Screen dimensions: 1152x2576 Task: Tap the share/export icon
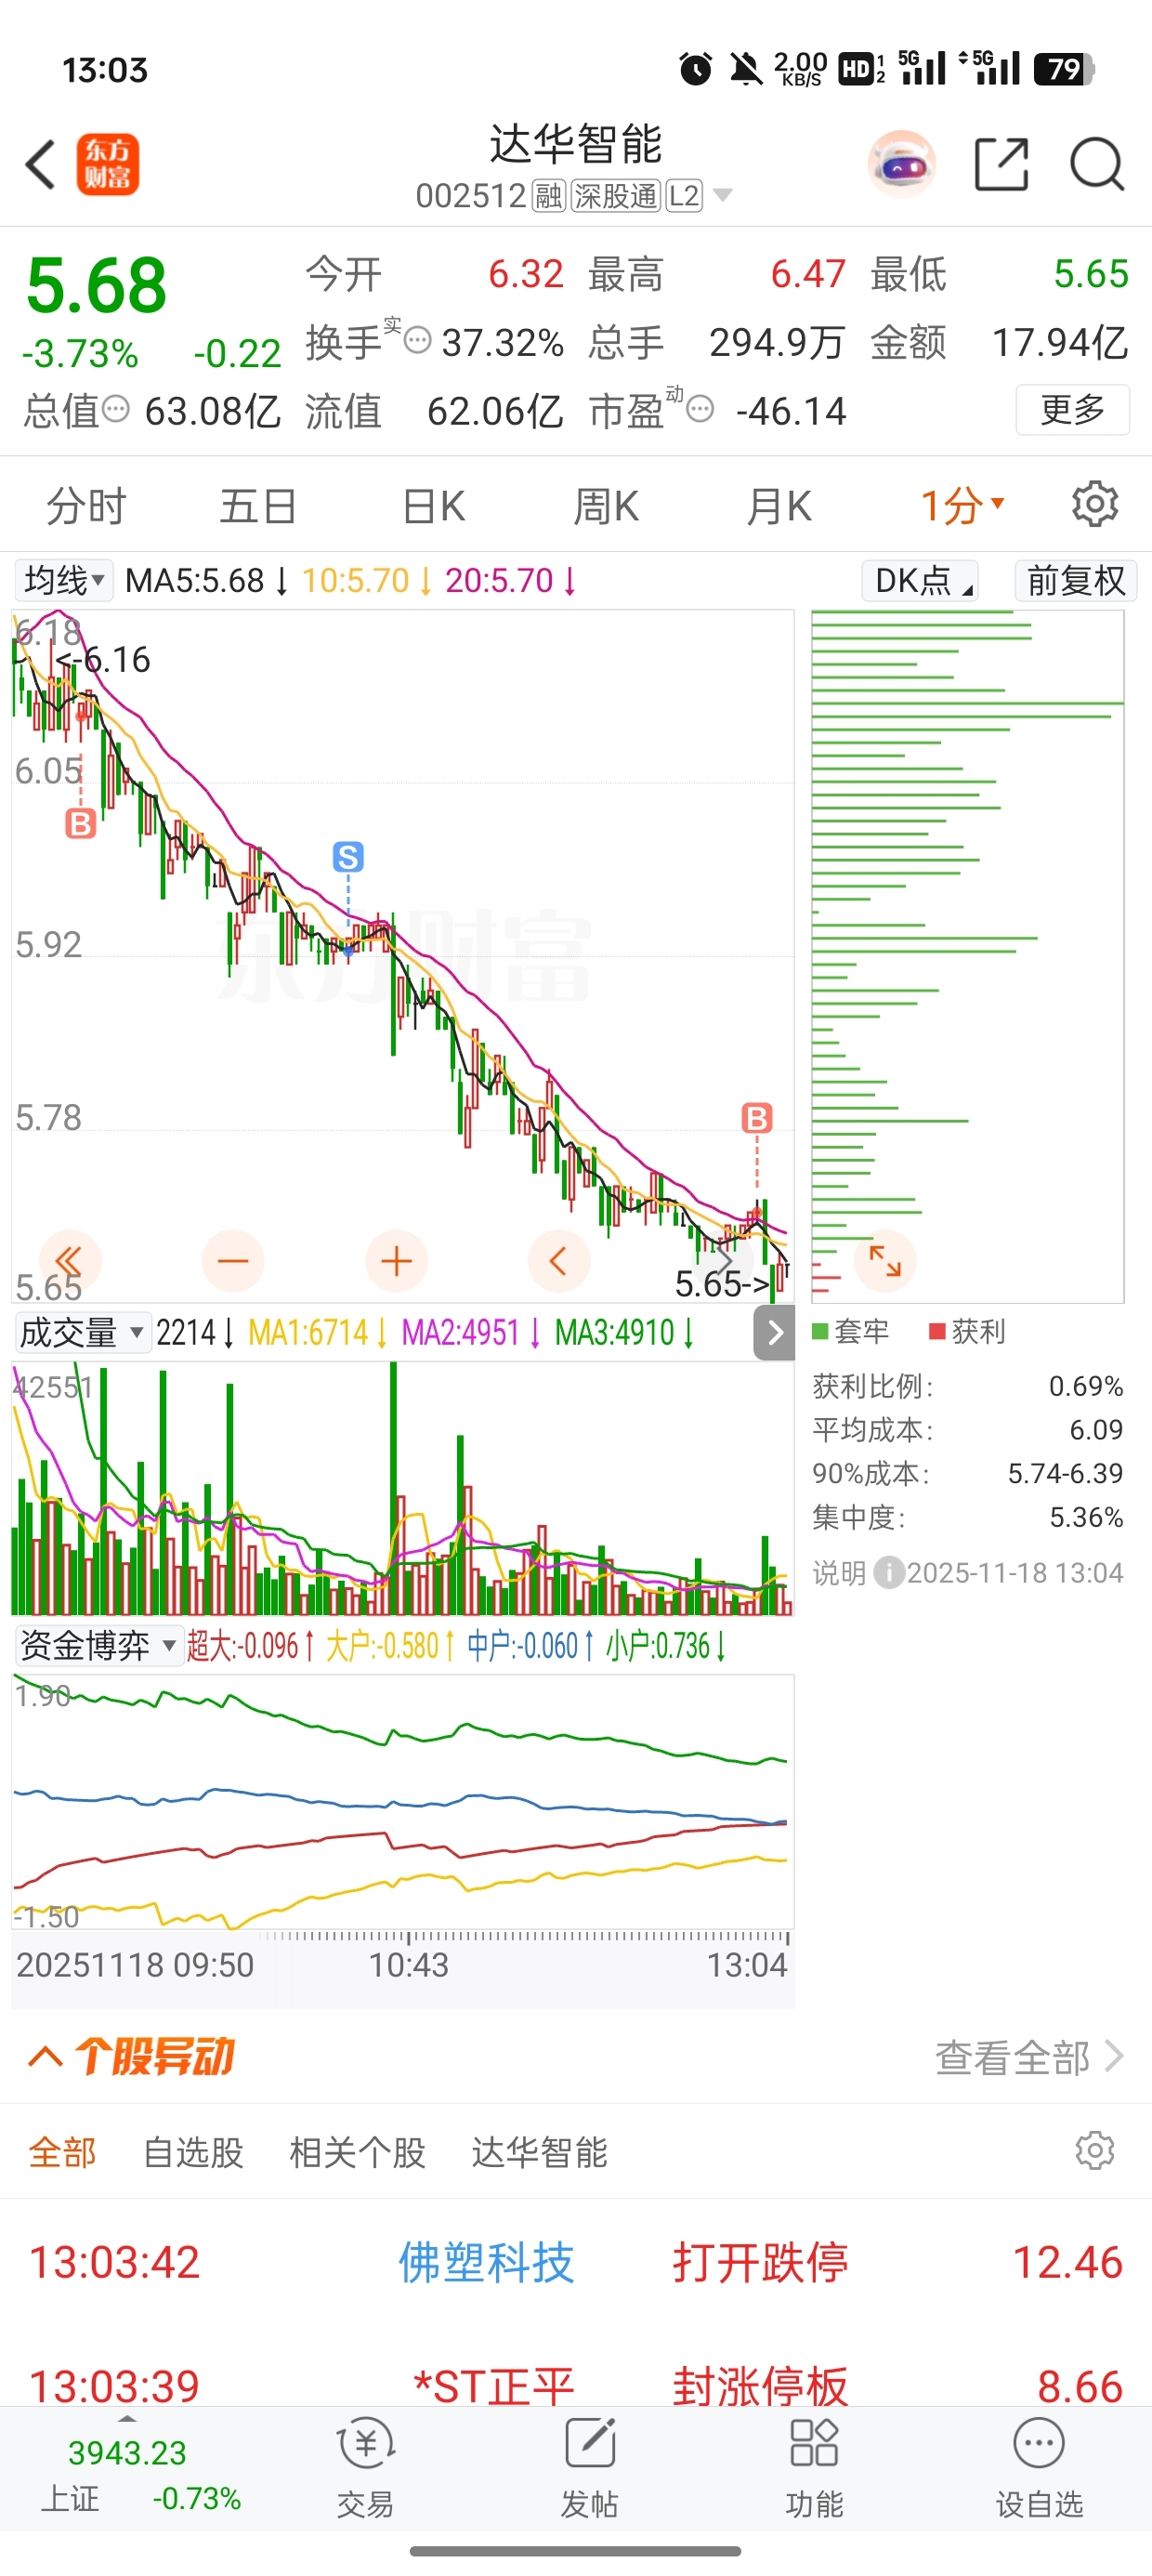1001,164
